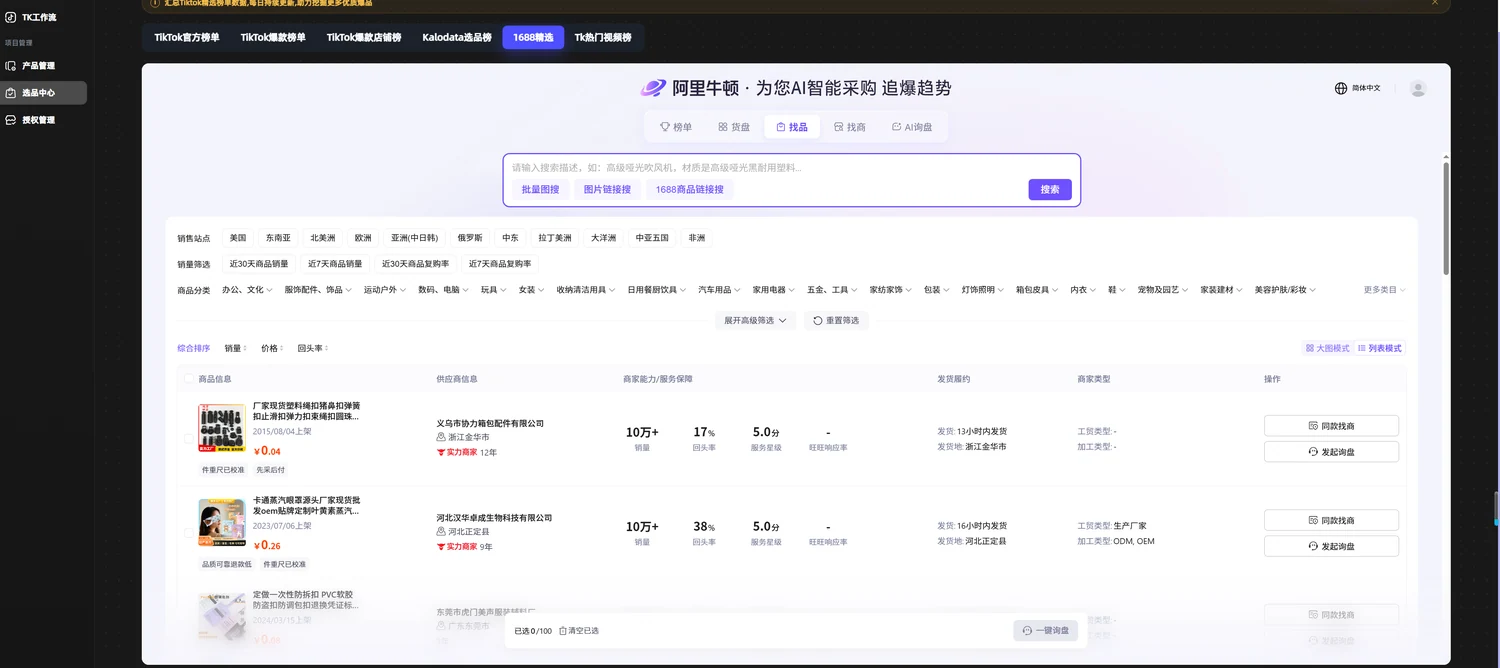Sort by 价格
The image size is (1500, 668).
(x=272, y=349)
